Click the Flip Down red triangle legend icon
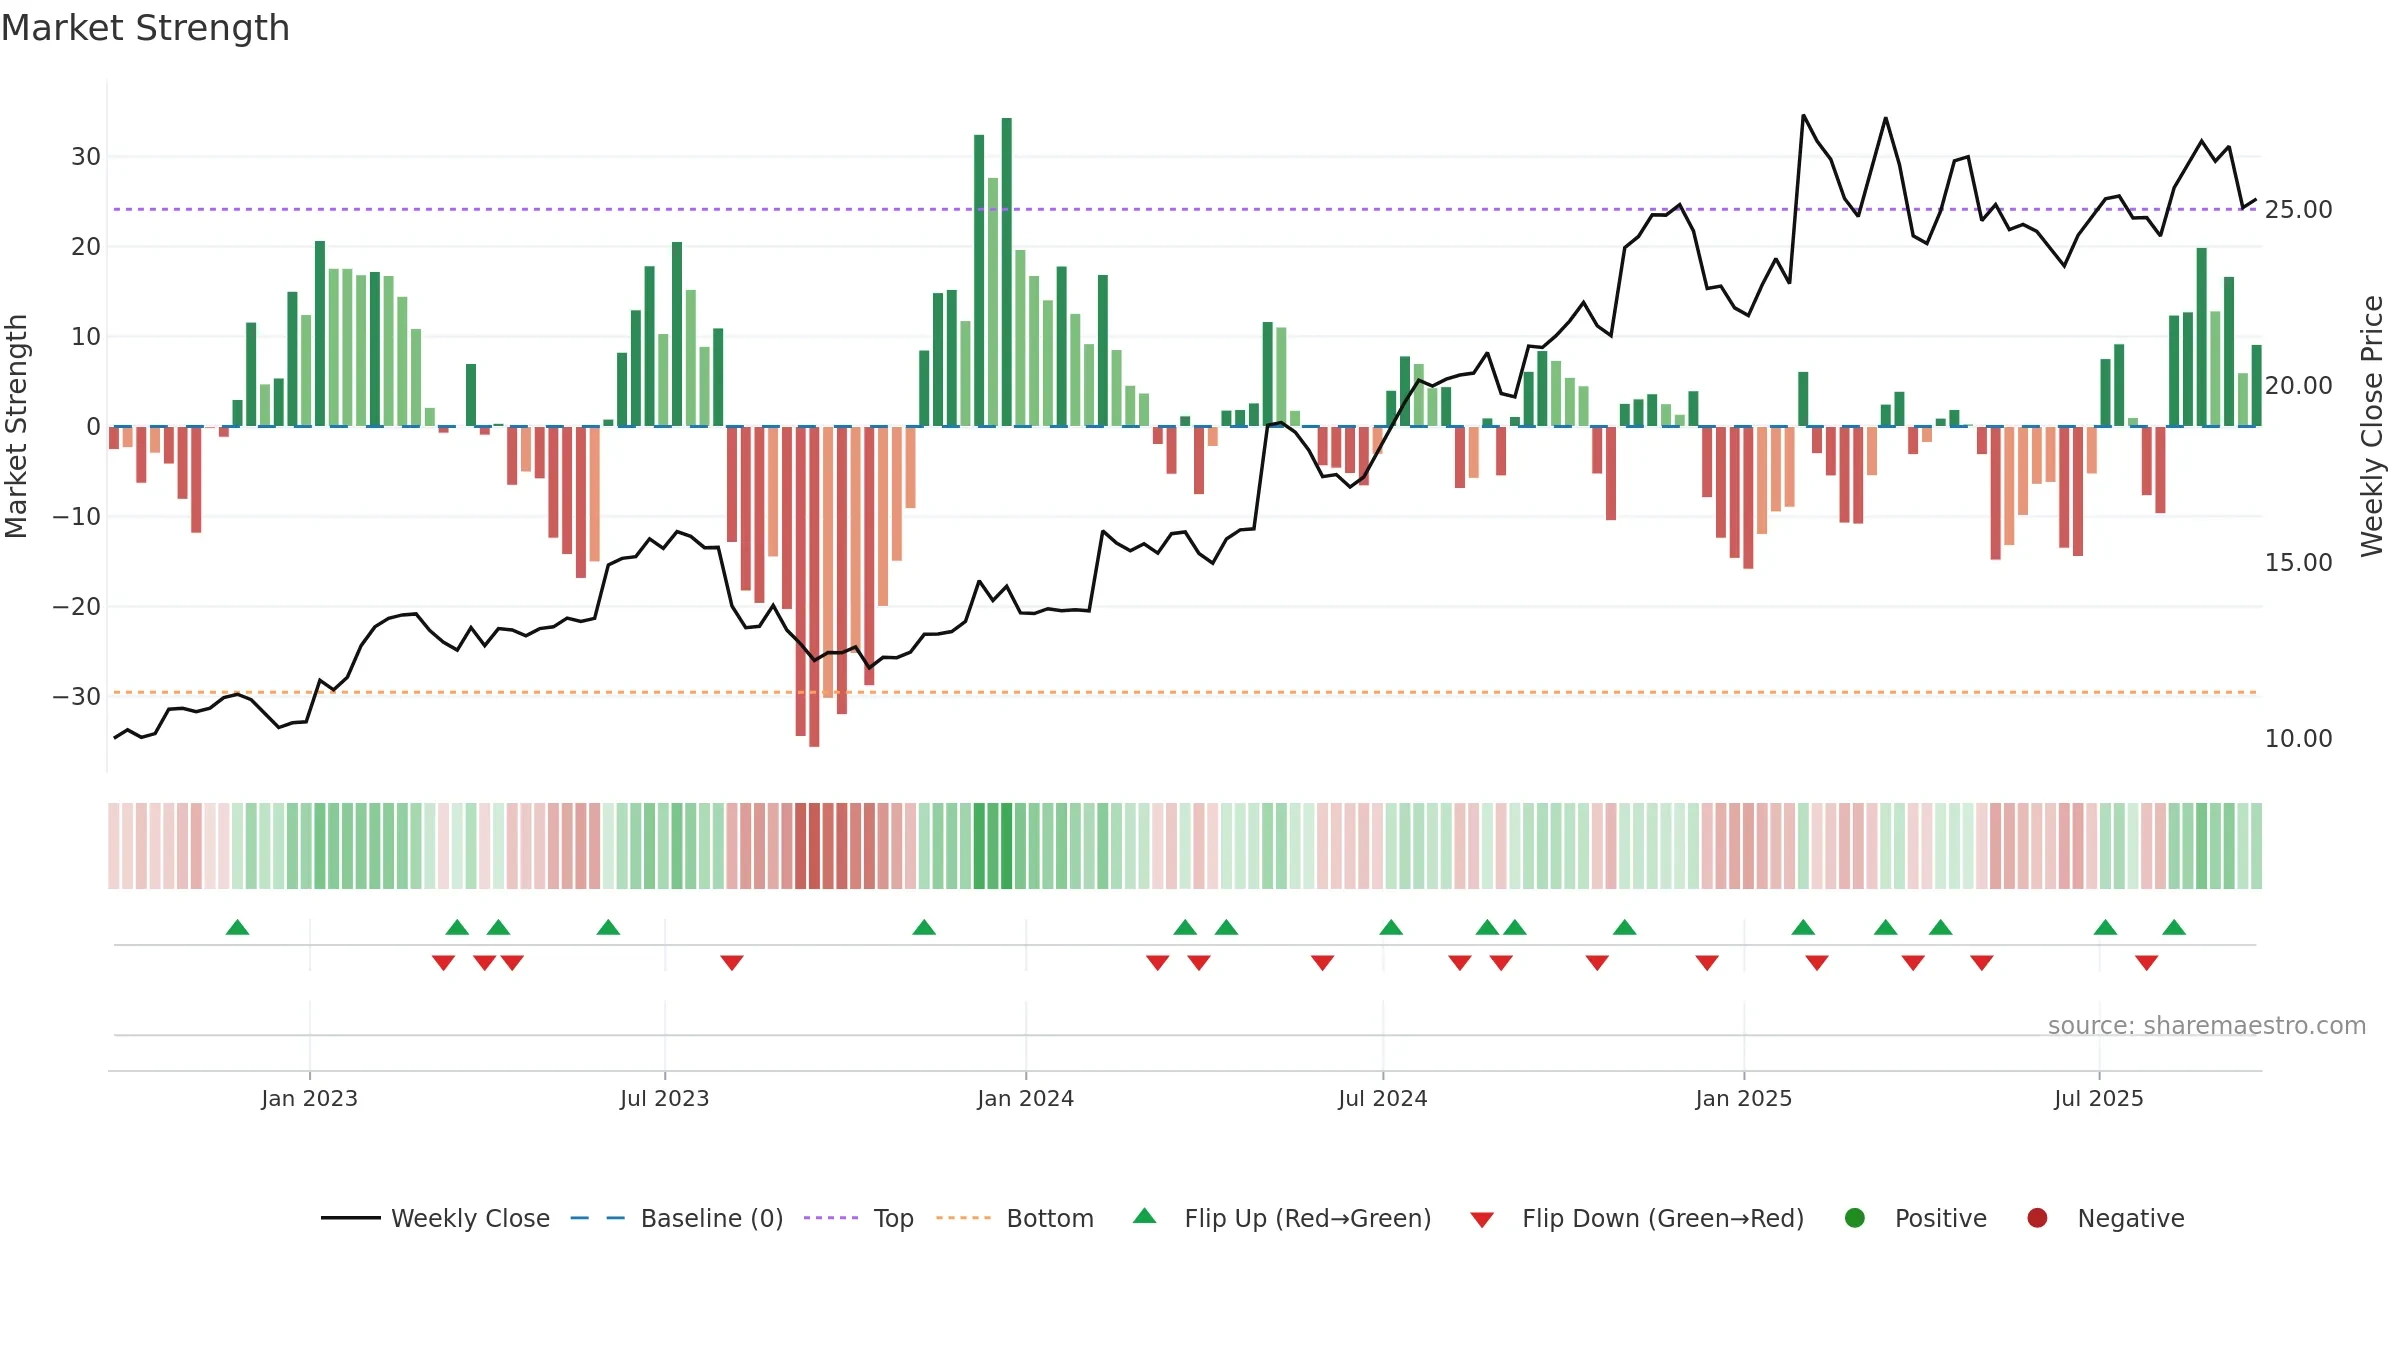This screenshot has width=2400, height=1350. (x=1482, y=1220)
